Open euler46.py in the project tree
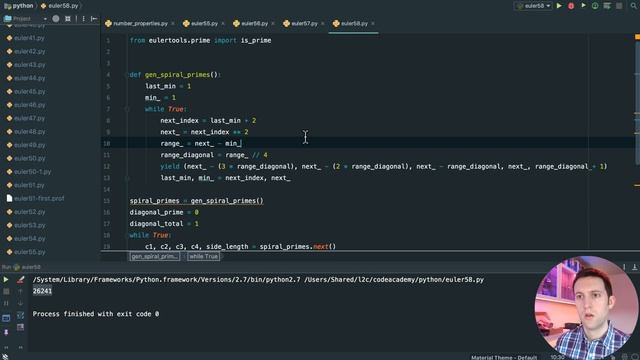The height and width of the screenshot is (360, 640). point(26,105)
